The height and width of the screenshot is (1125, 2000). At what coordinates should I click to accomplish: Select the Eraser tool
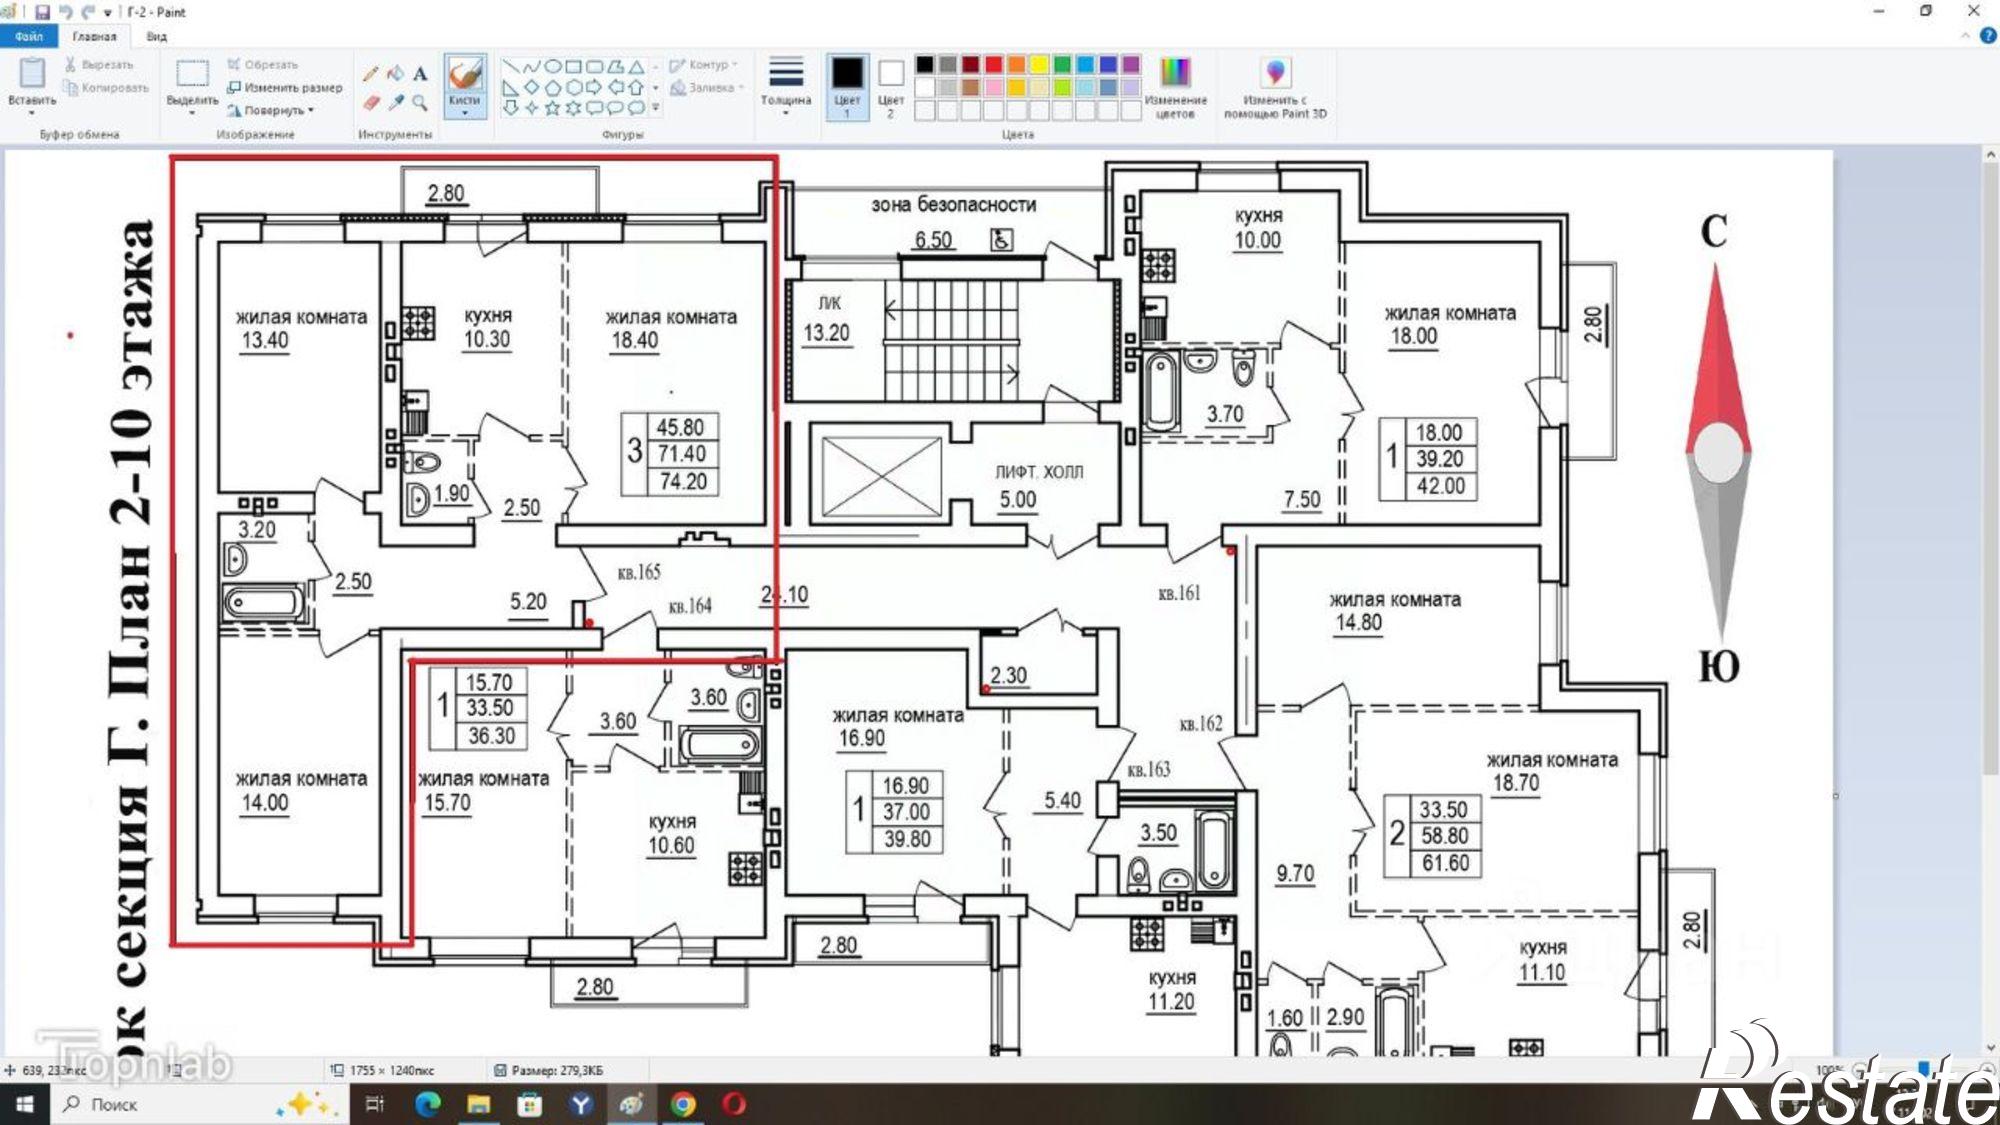tap(371, 102)
